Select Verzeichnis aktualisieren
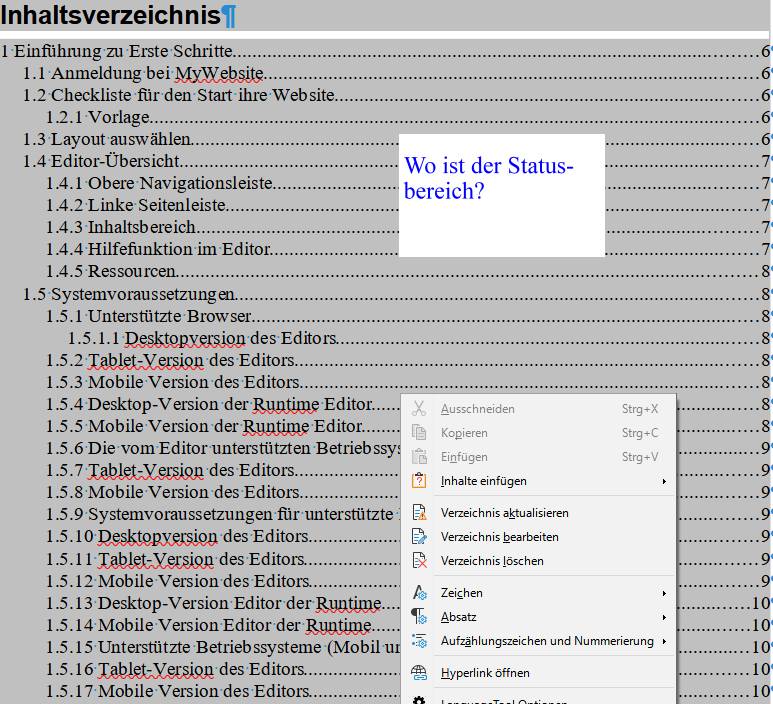This screenshot has width=773, height=704. (538, 512)
